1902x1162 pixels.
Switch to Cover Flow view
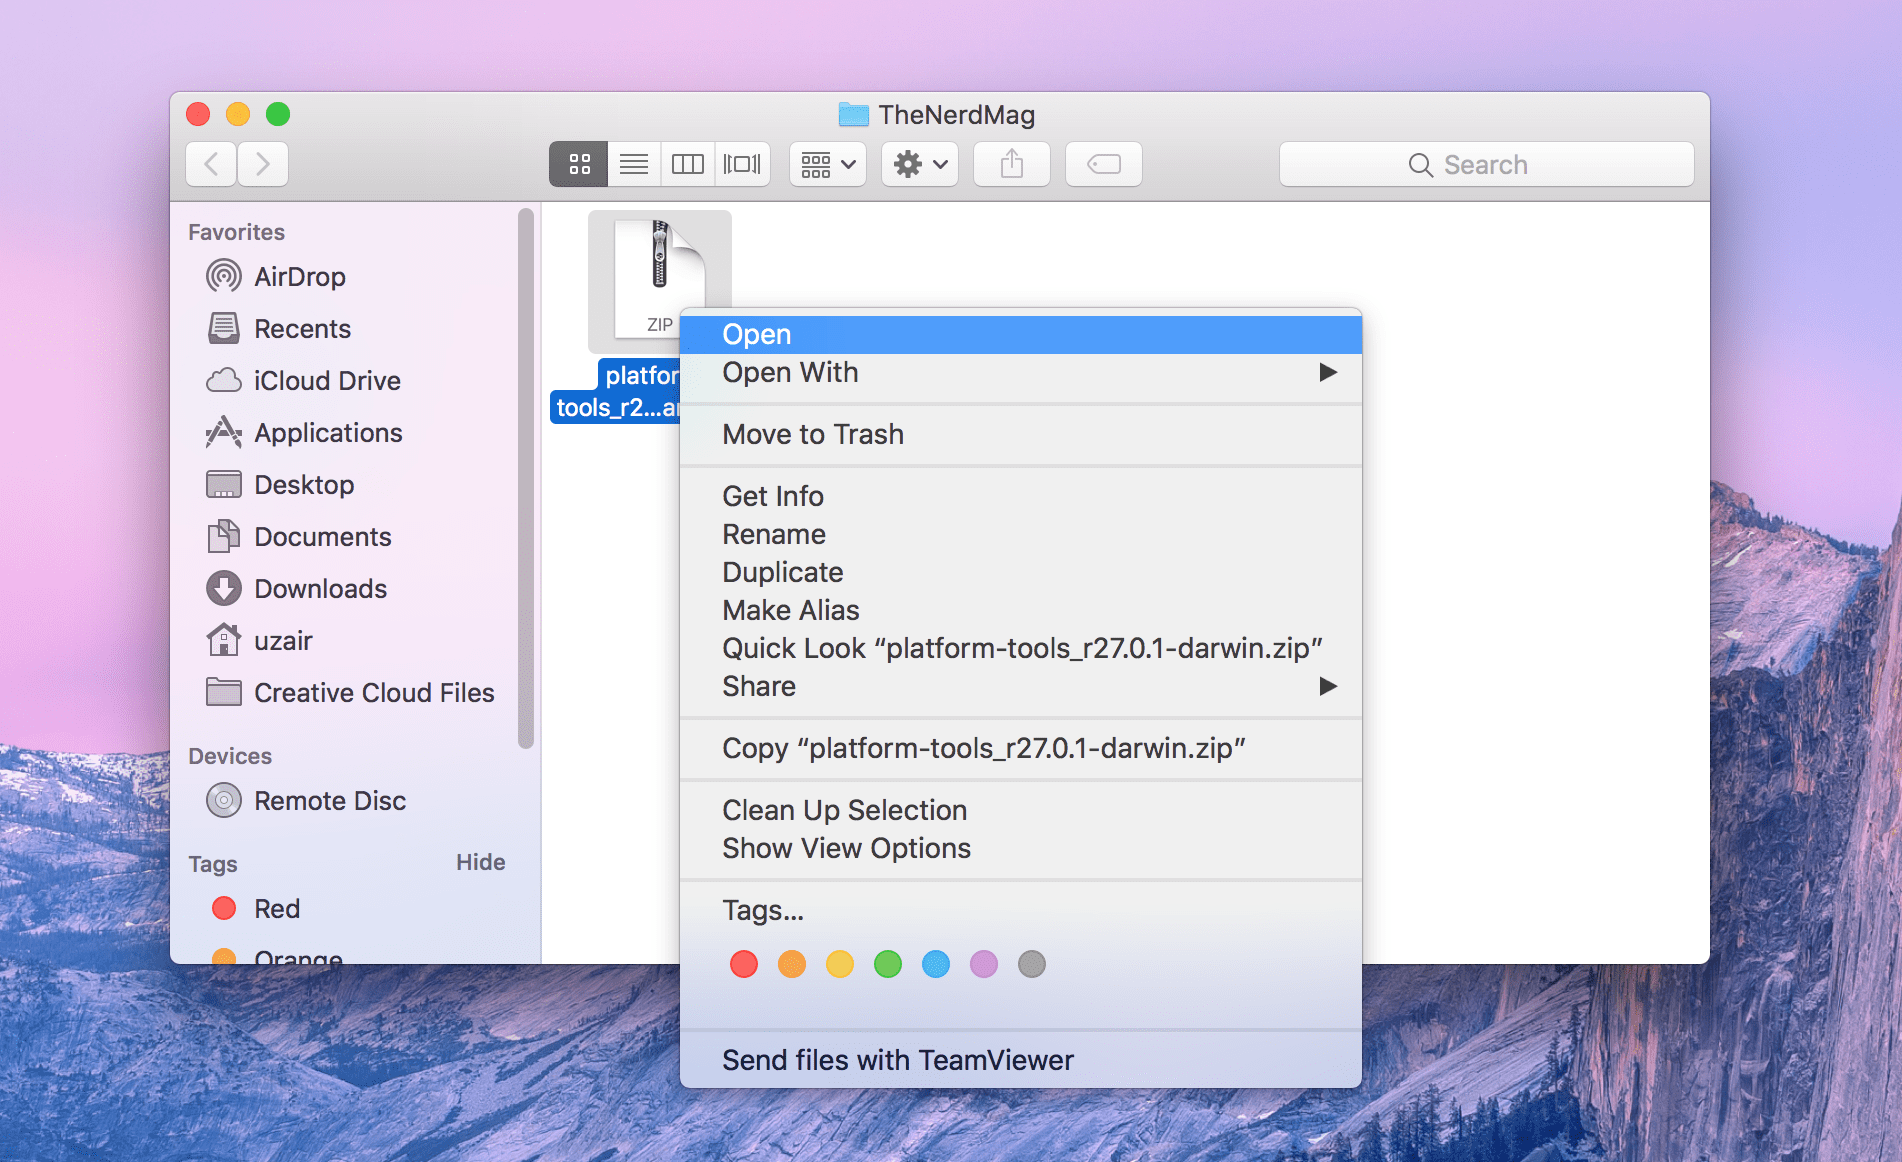pyautogui.click(x=742, y=164)
